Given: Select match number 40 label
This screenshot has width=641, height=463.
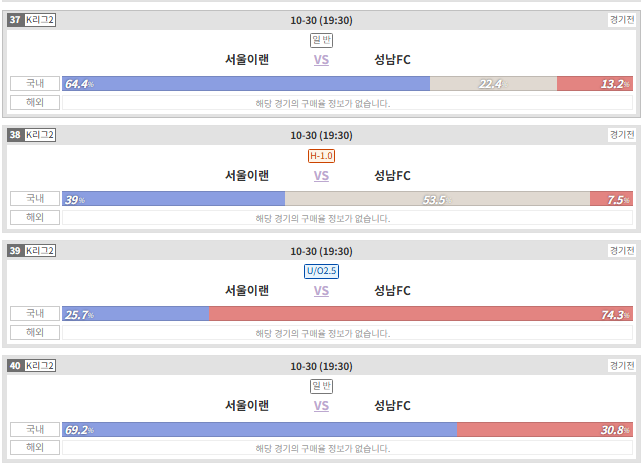Looking at the screenshot, I should click(x=15, y=366).
